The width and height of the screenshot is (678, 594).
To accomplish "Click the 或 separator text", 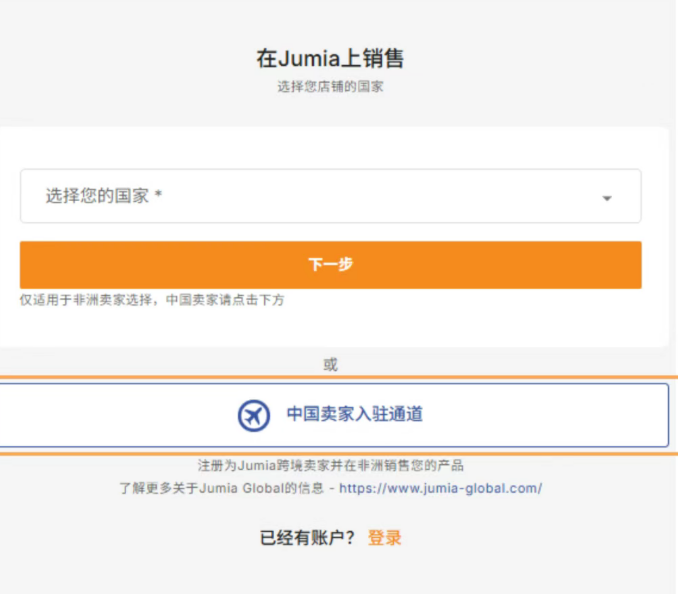I will tap(330, 364).
